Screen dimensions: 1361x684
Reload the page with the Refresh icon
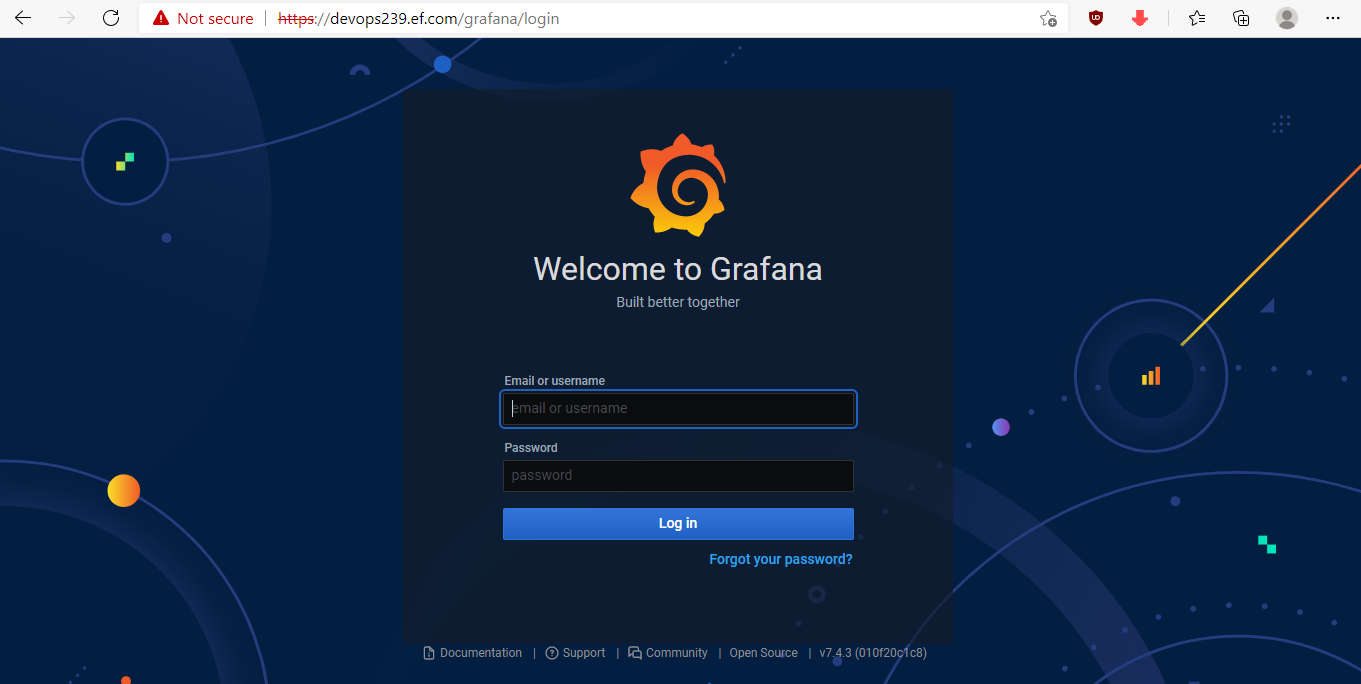click(x=111, y=18)
